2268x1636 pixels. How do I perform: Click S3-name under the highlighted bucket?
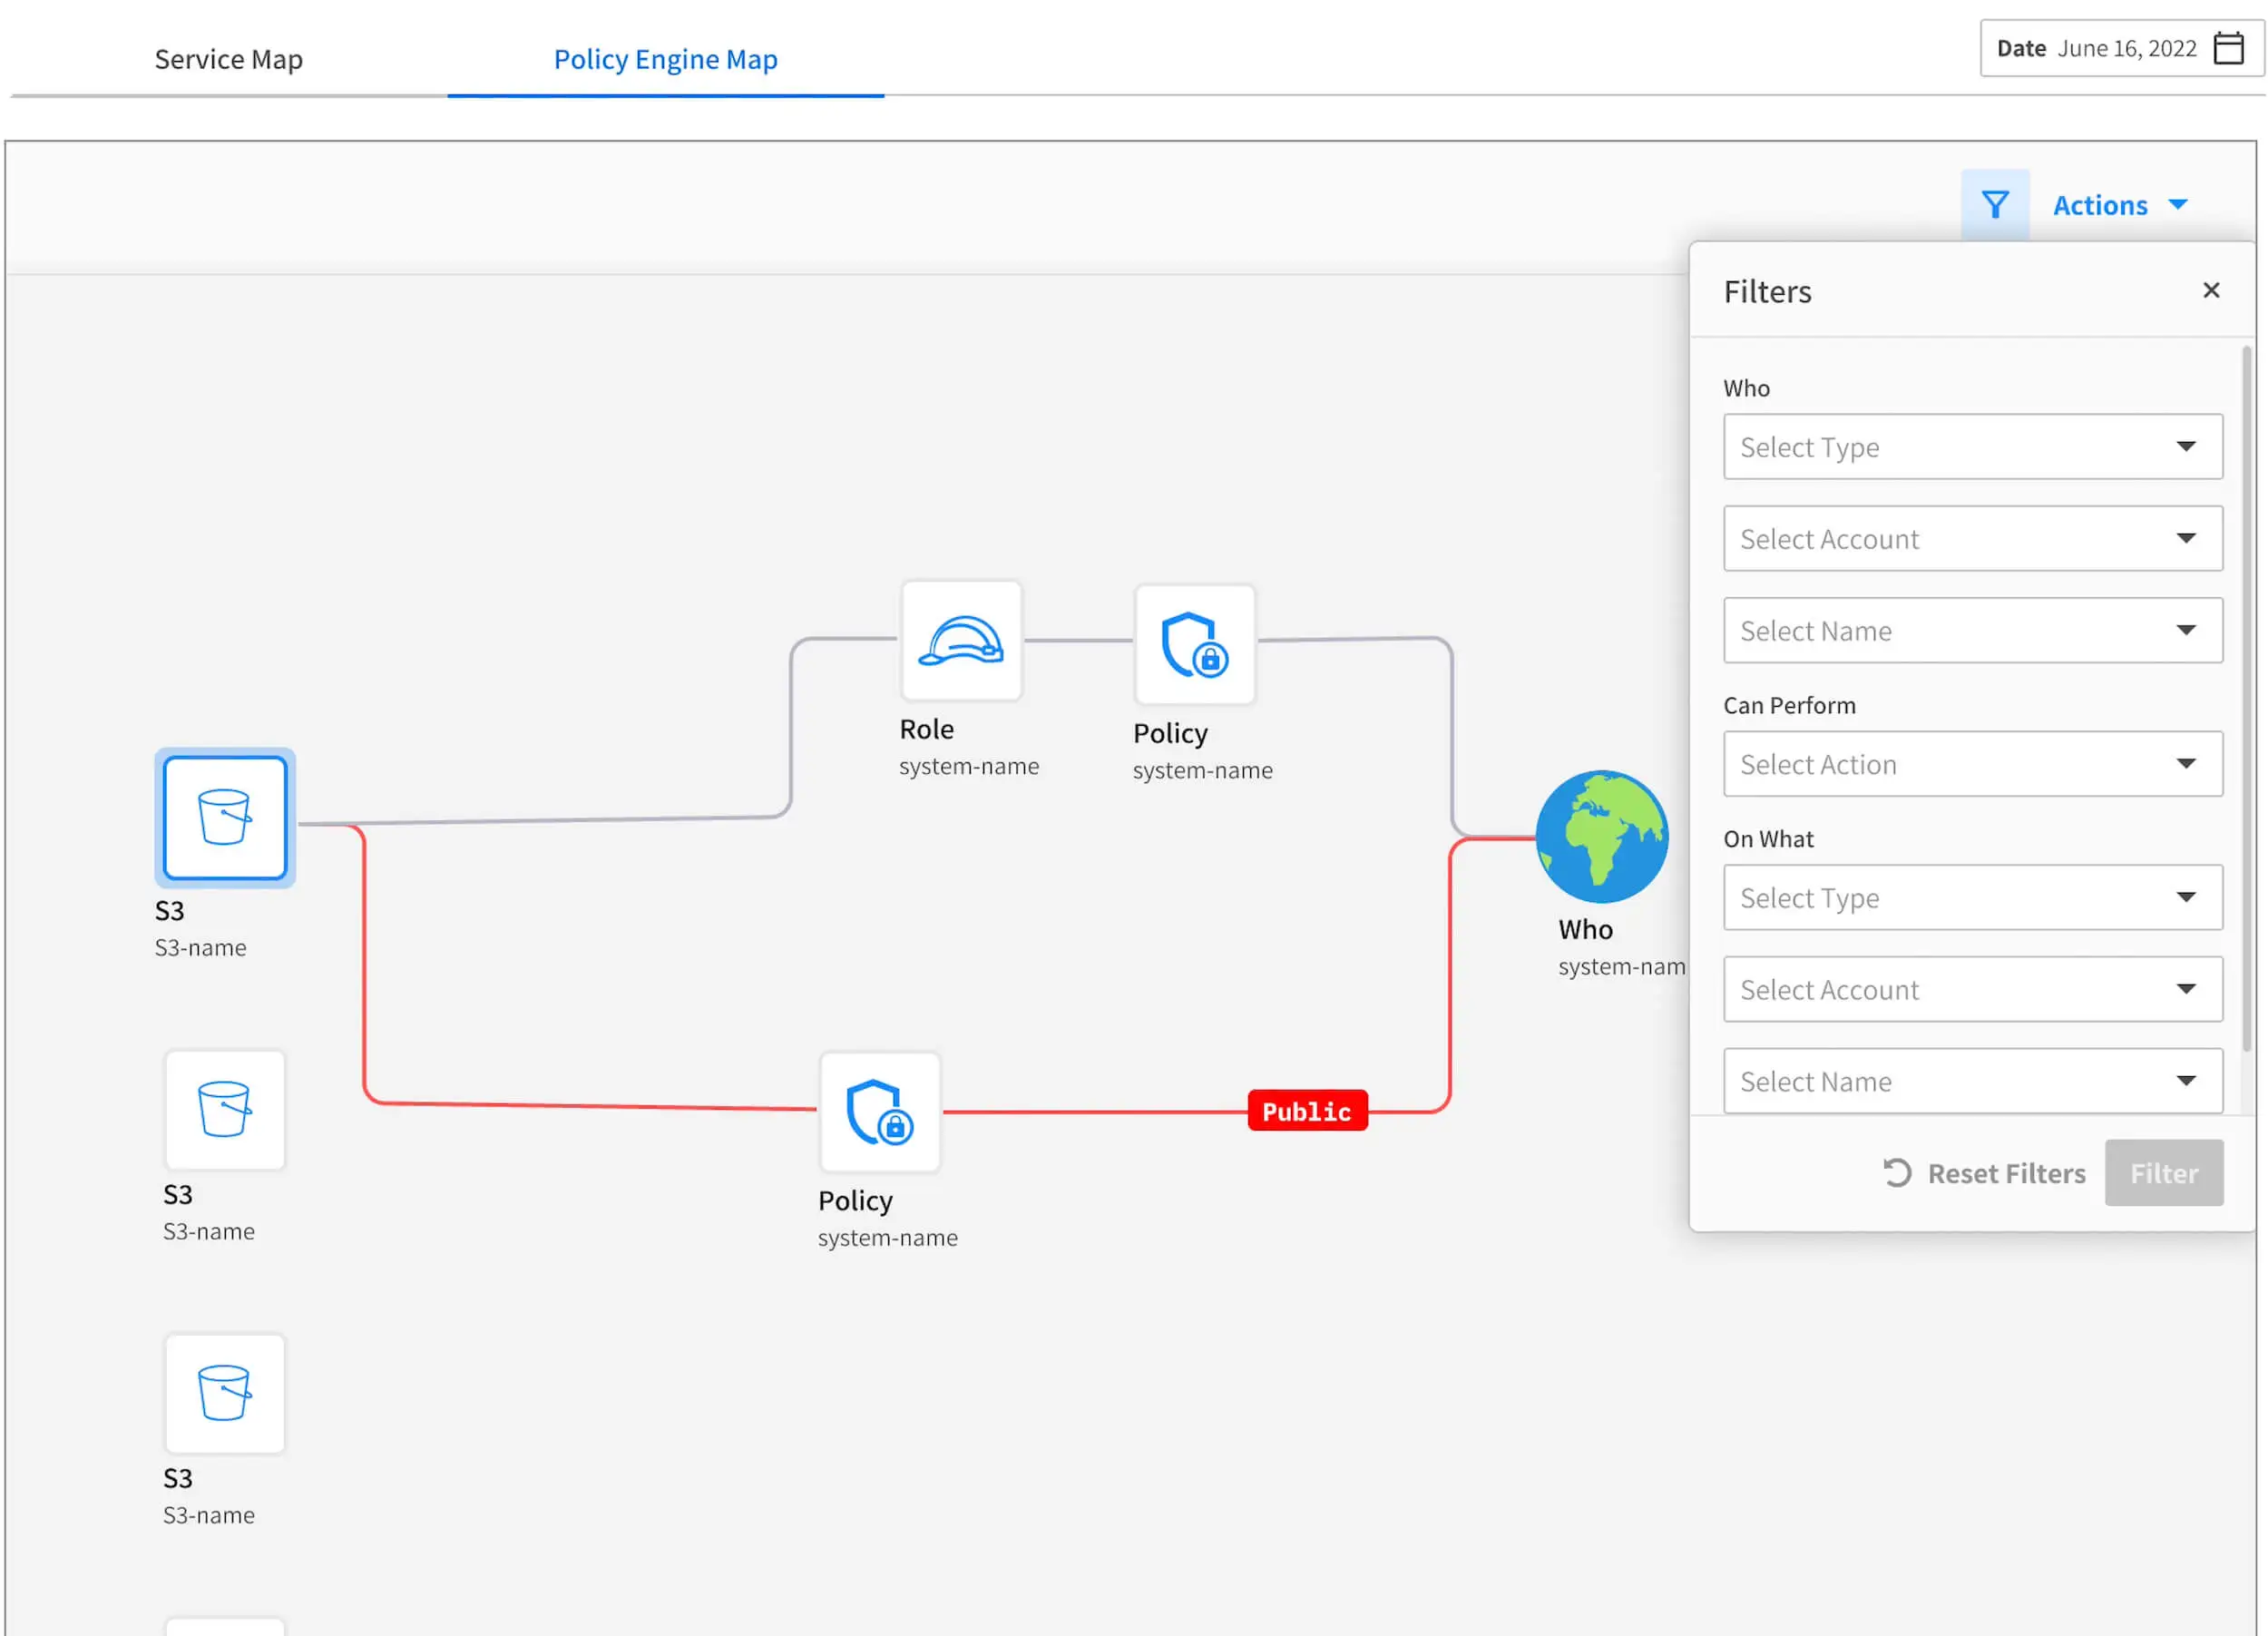point(200,947)
